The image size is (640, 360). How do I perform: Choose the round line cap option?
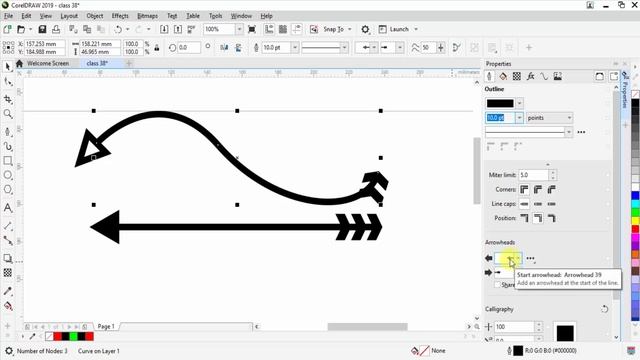[538, 204]
